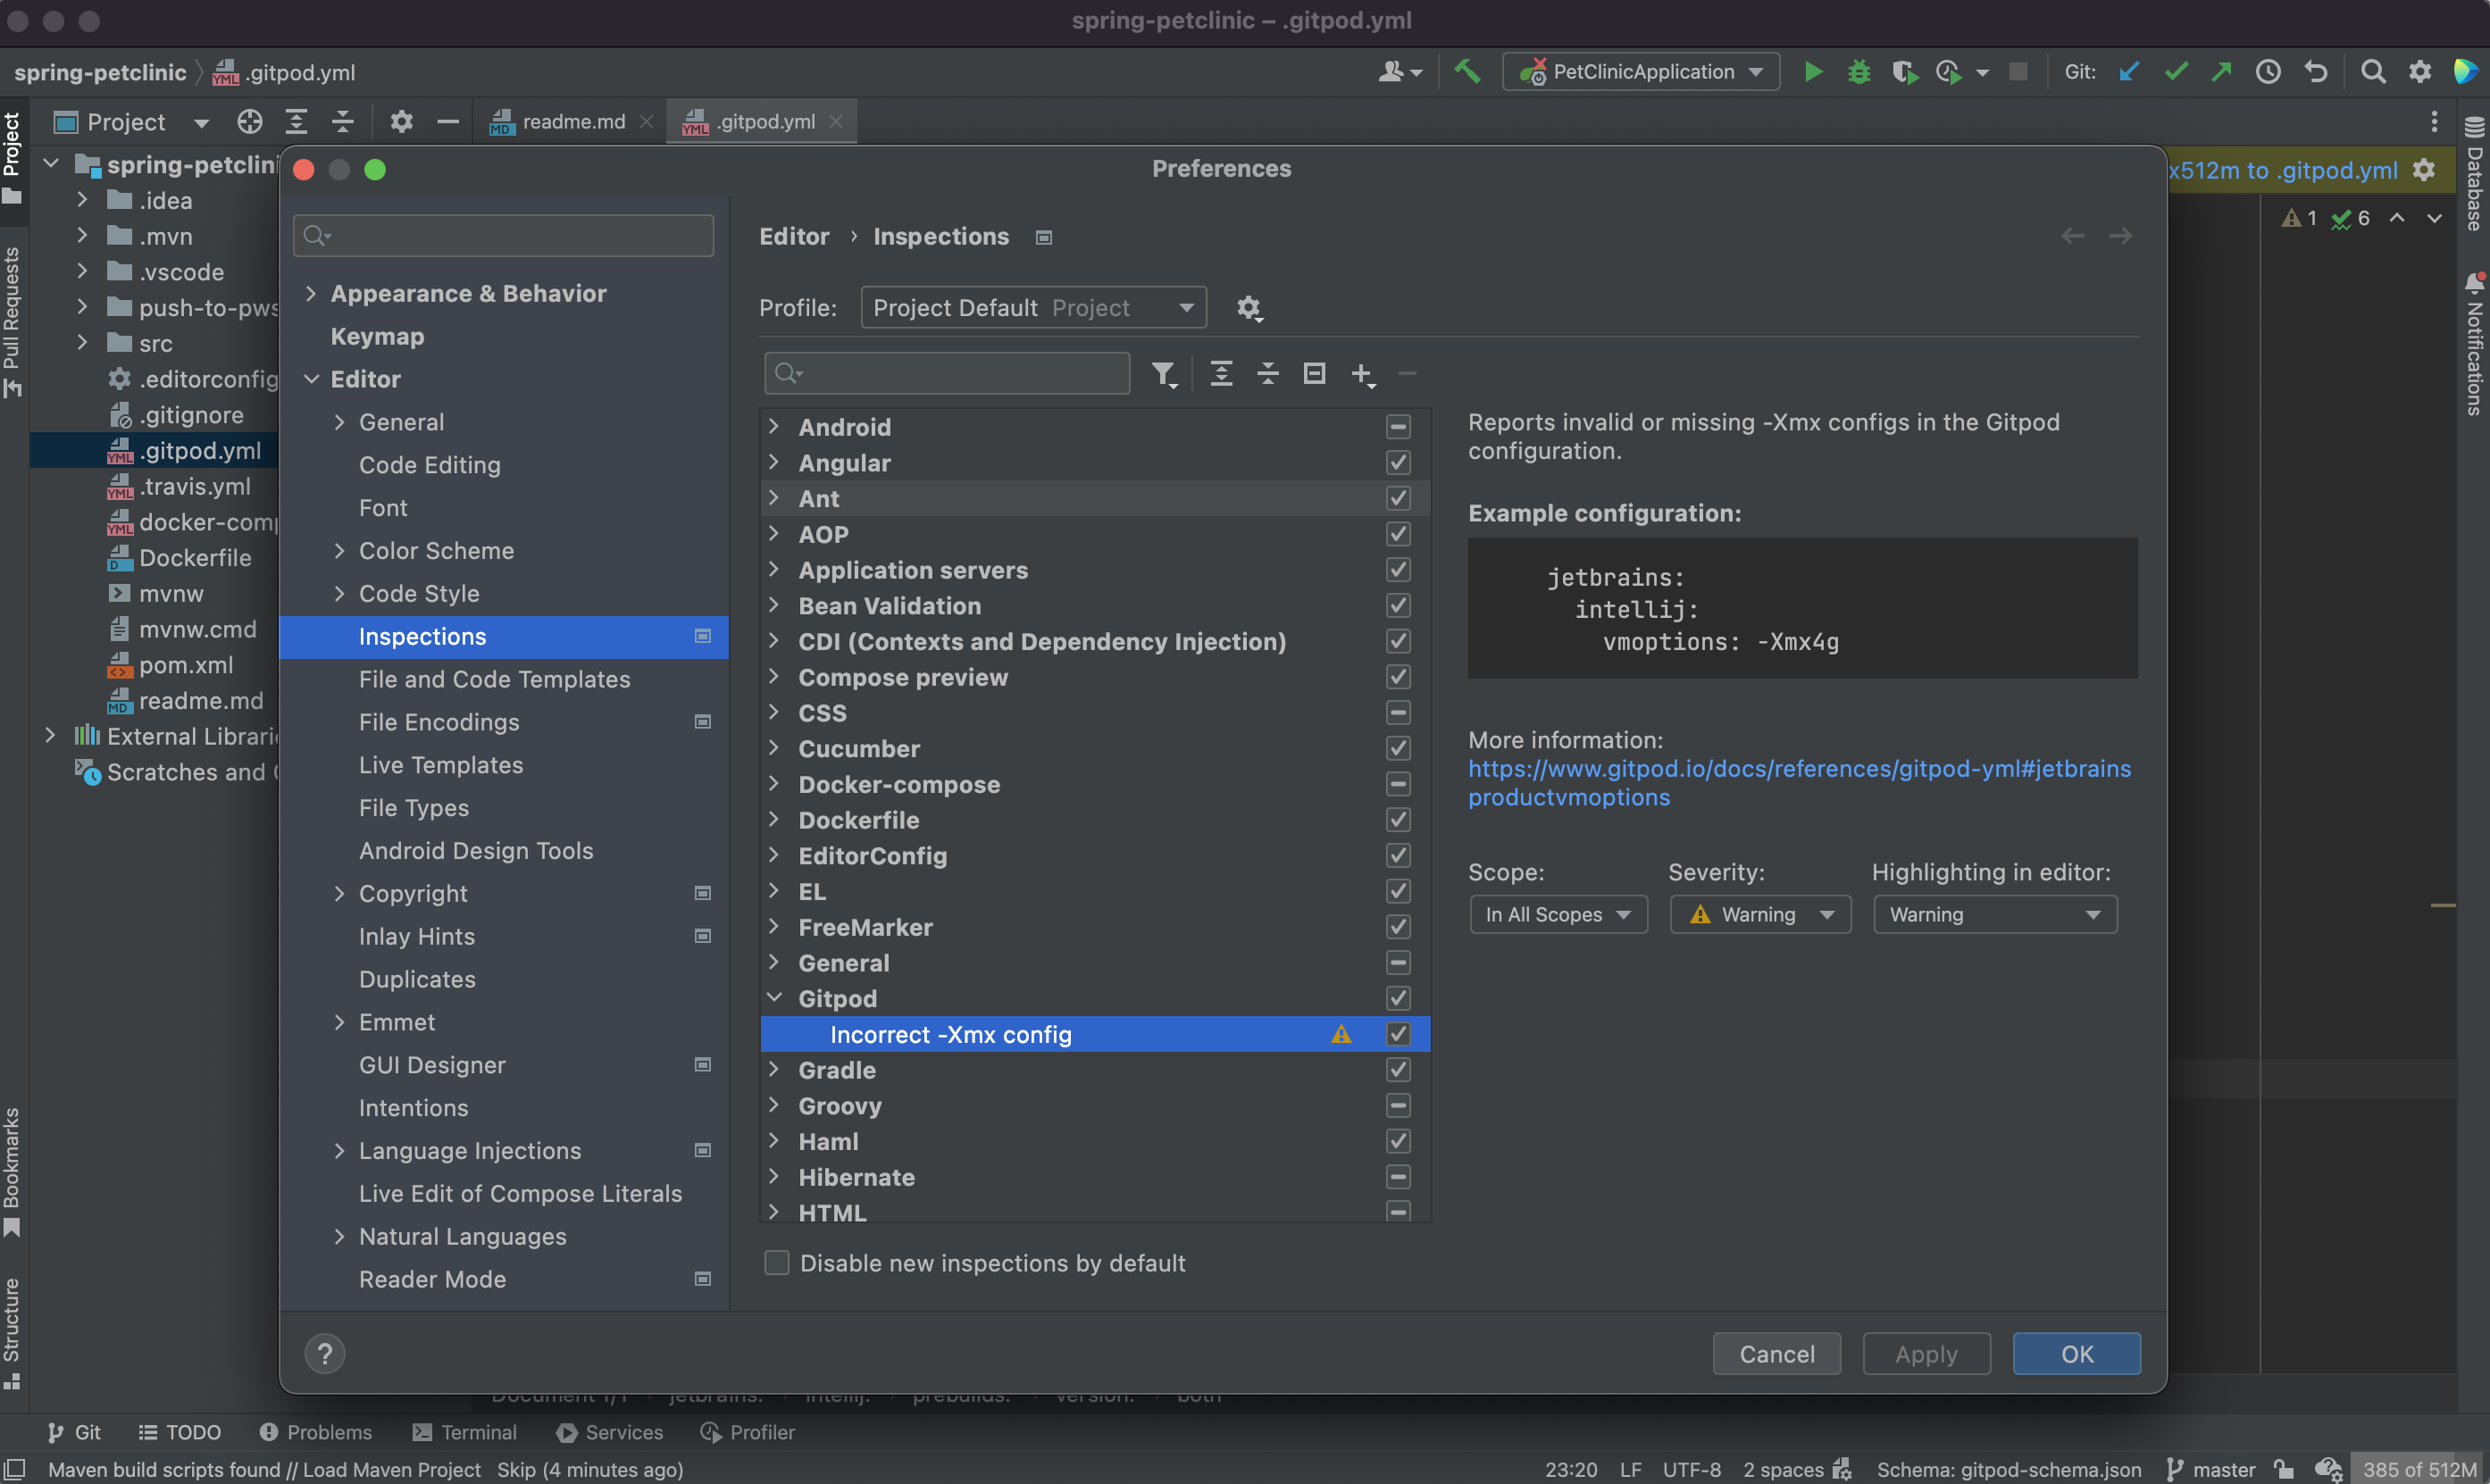Collapse all inspections tree icon
This screenshot has width=2490, height=1484.
point(1268,374)
